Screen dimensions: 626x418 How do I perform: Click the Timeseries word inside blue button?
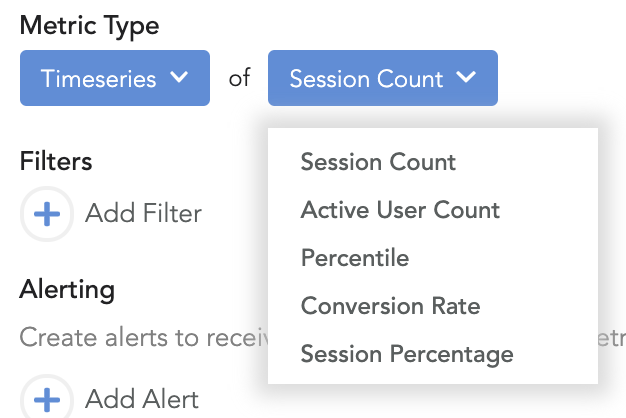[98, 79]
